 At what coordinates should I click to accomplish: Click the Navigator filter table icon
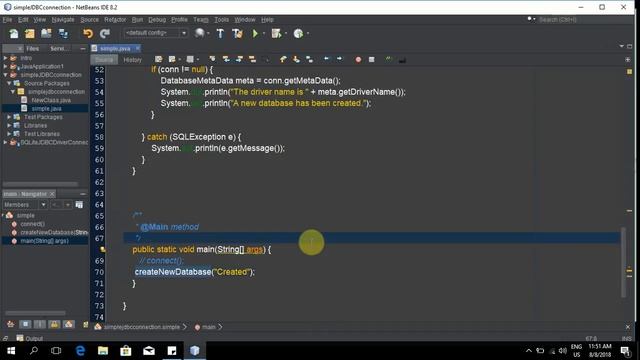[x=79, y=204]
